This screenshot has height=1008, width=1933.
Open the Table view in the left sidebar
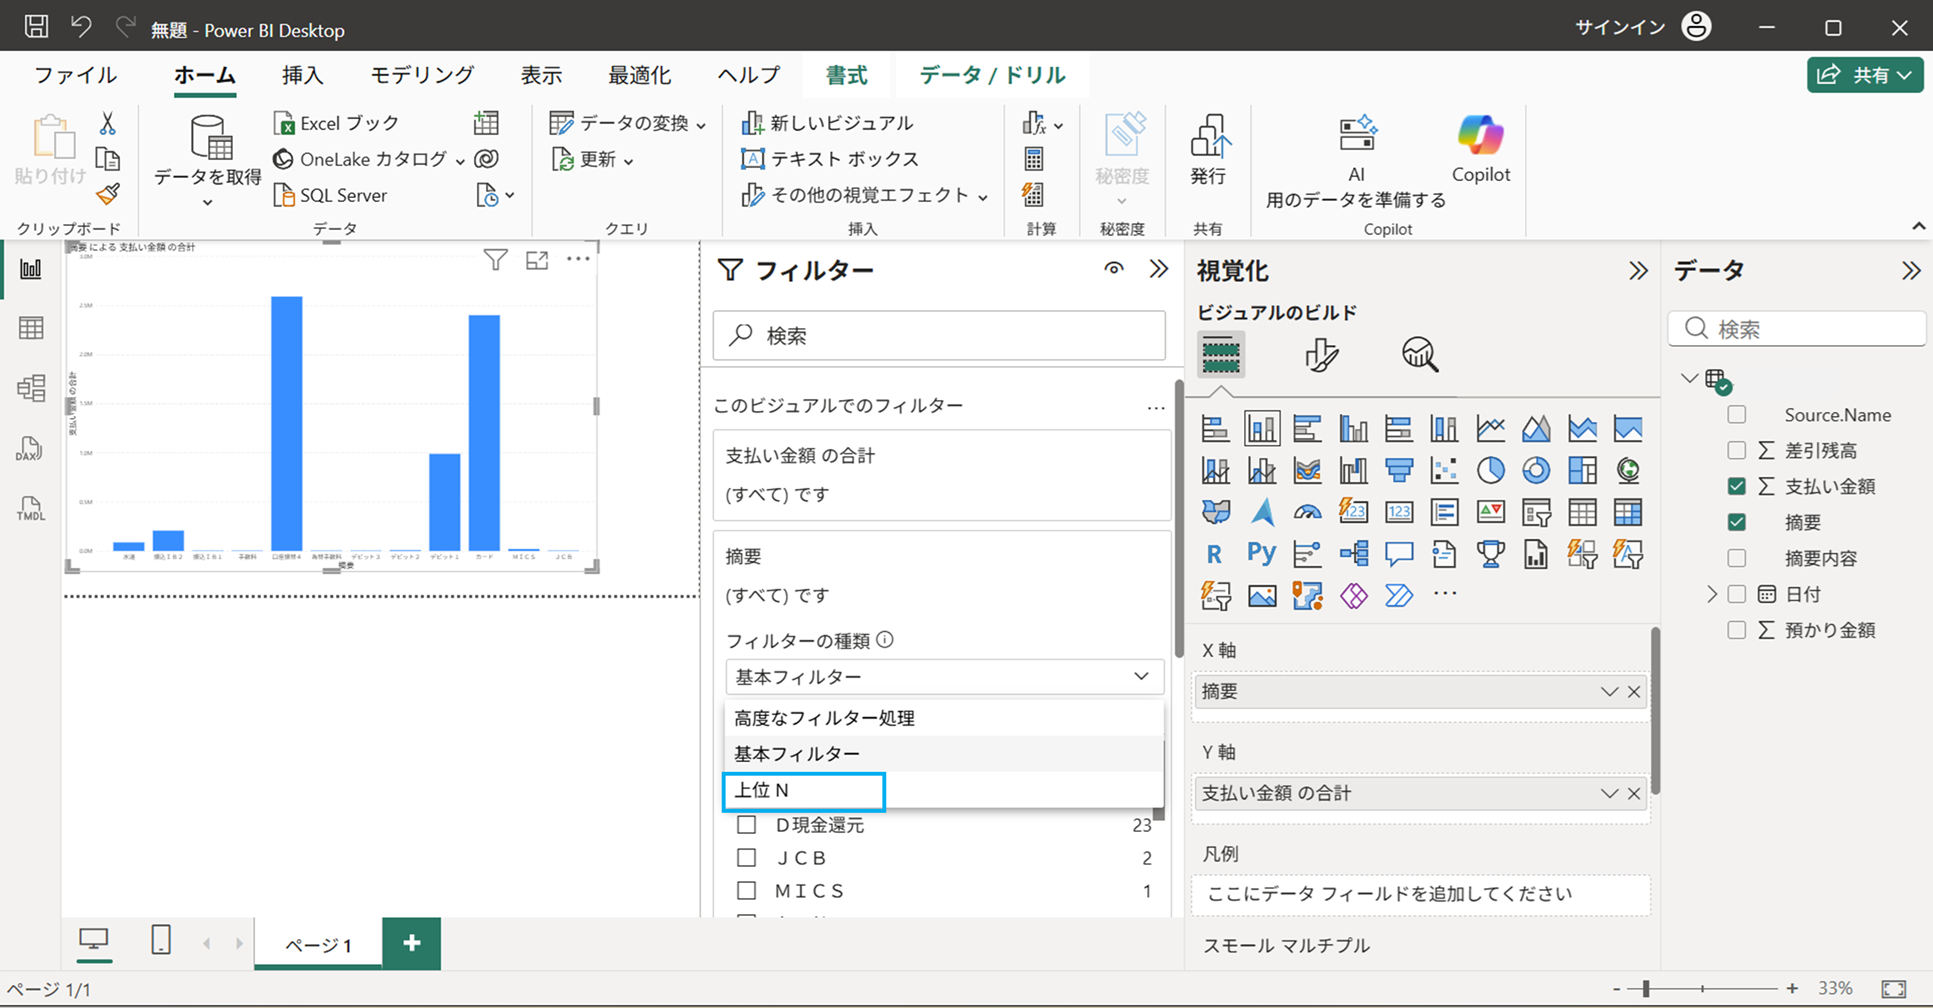click(x=31, y=327)
